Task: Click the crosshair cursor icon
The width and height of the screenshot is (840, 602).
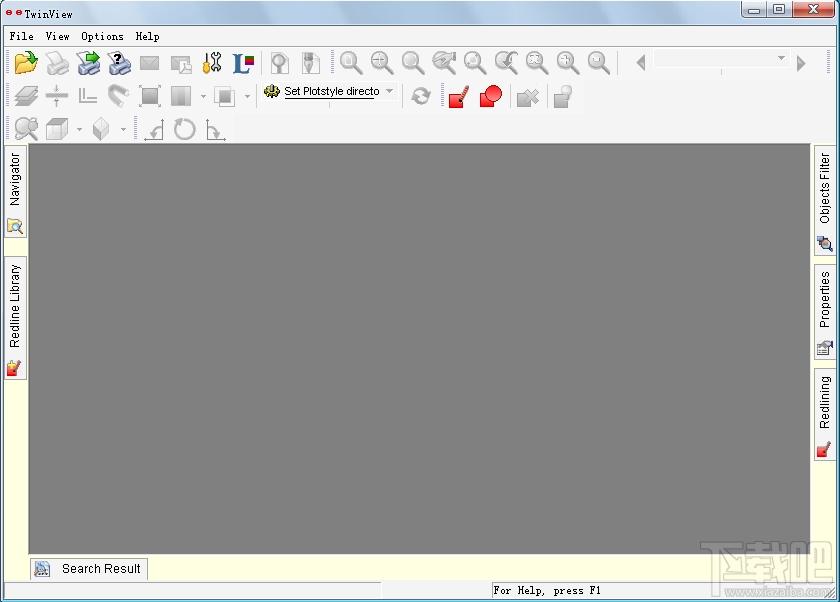Action: click(x=57, y=96)
